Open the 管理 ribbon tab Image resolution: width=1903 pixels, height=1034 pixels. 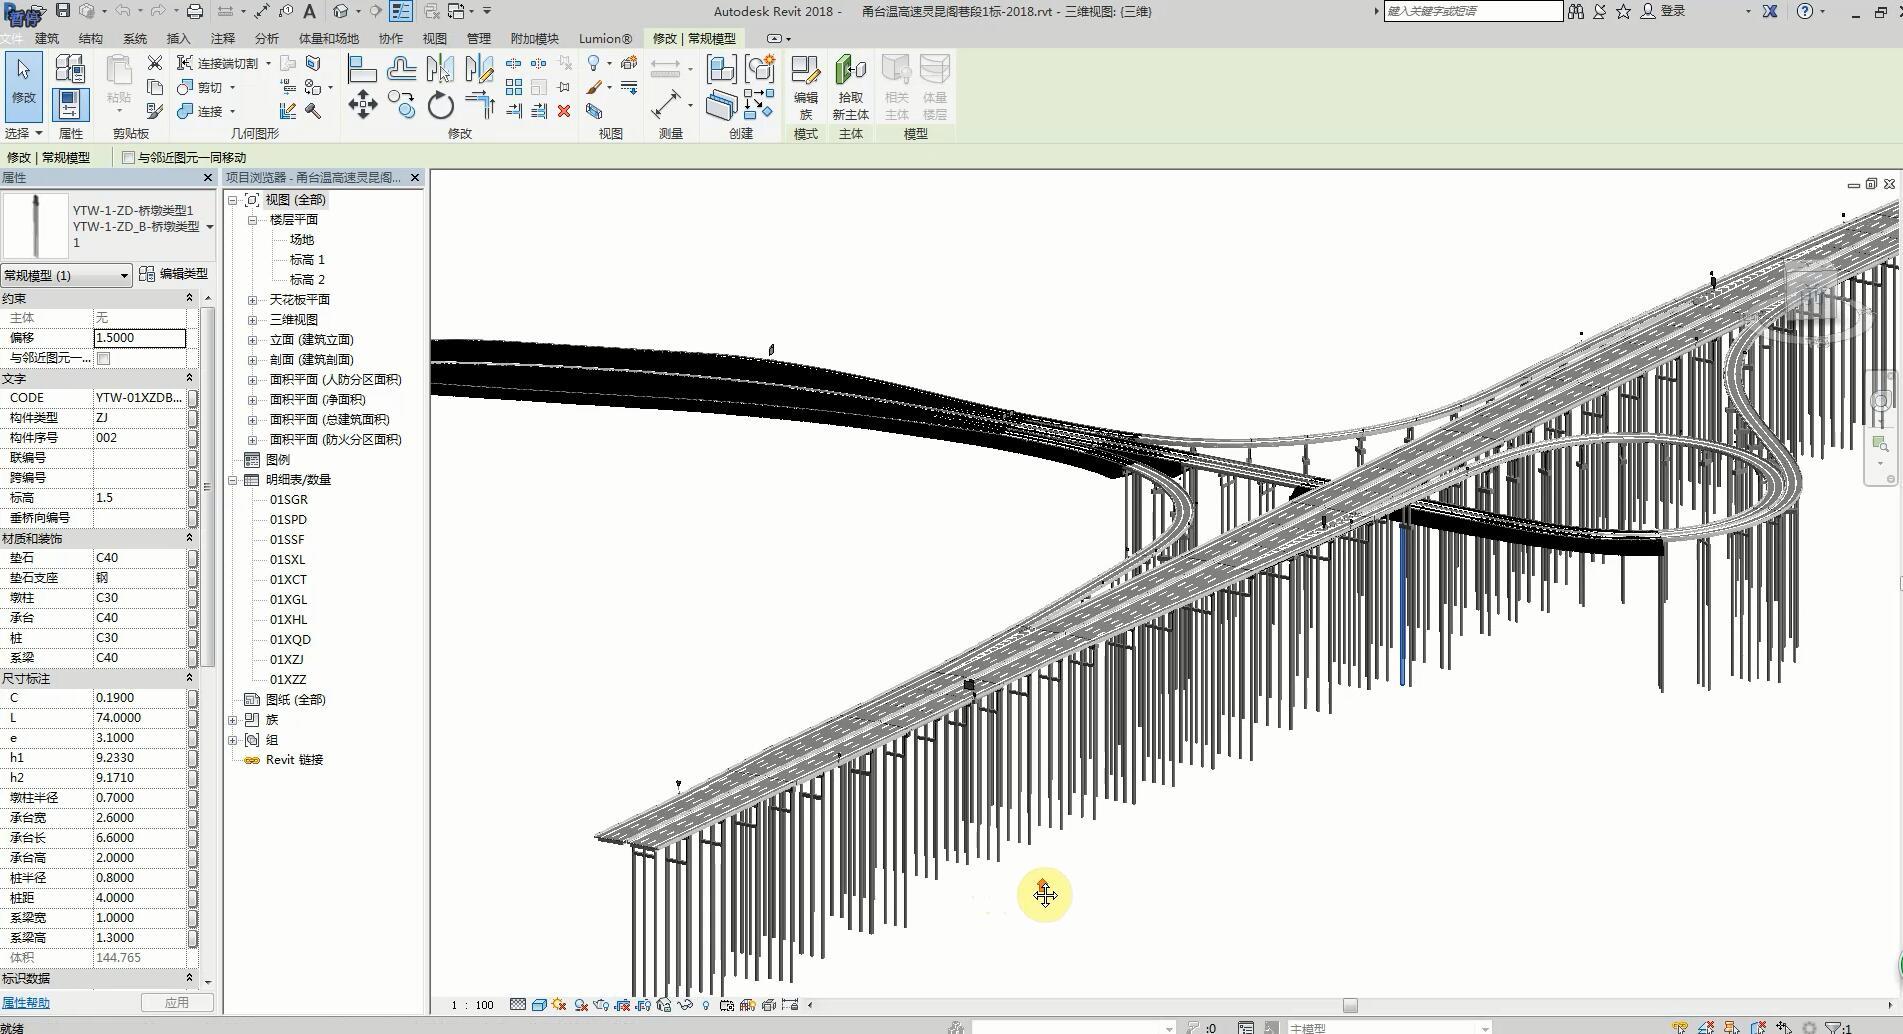[479, 38]
